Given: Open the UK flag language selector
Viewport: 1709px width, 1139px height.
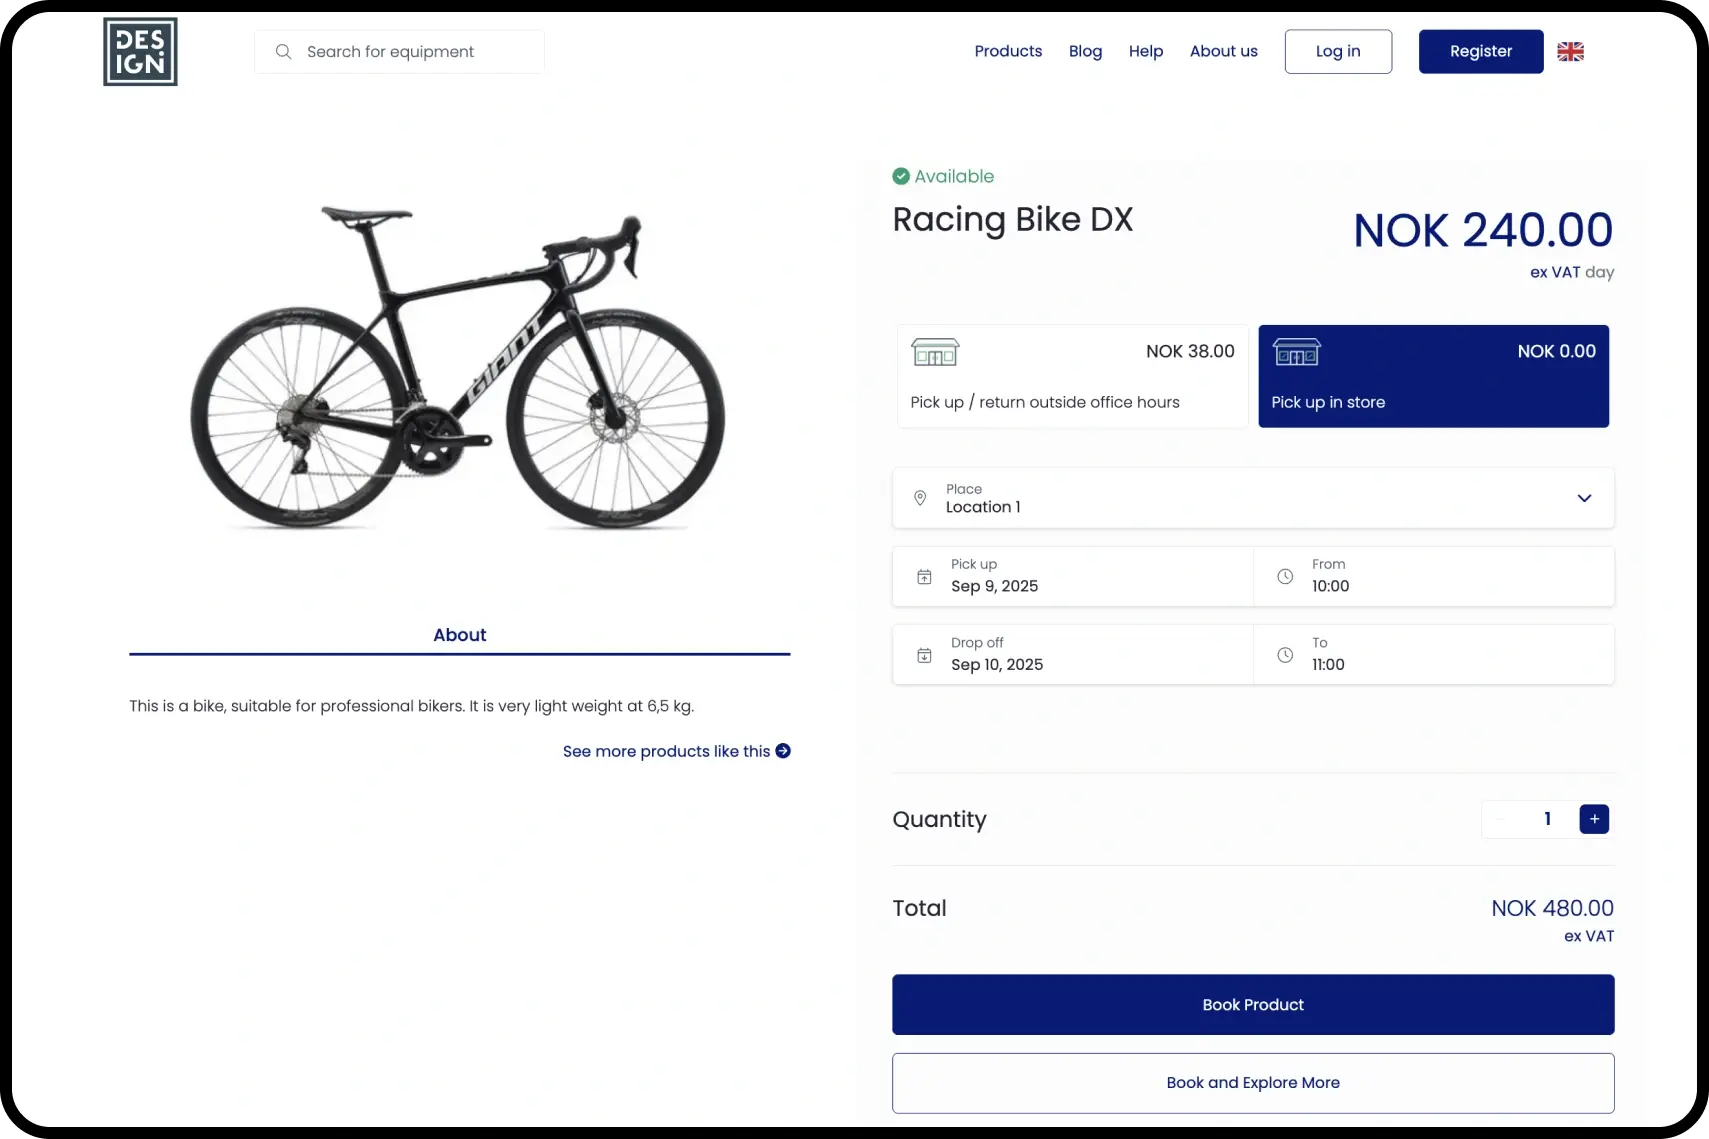Looking at the screenshot, I should [x=1570, y=52].
